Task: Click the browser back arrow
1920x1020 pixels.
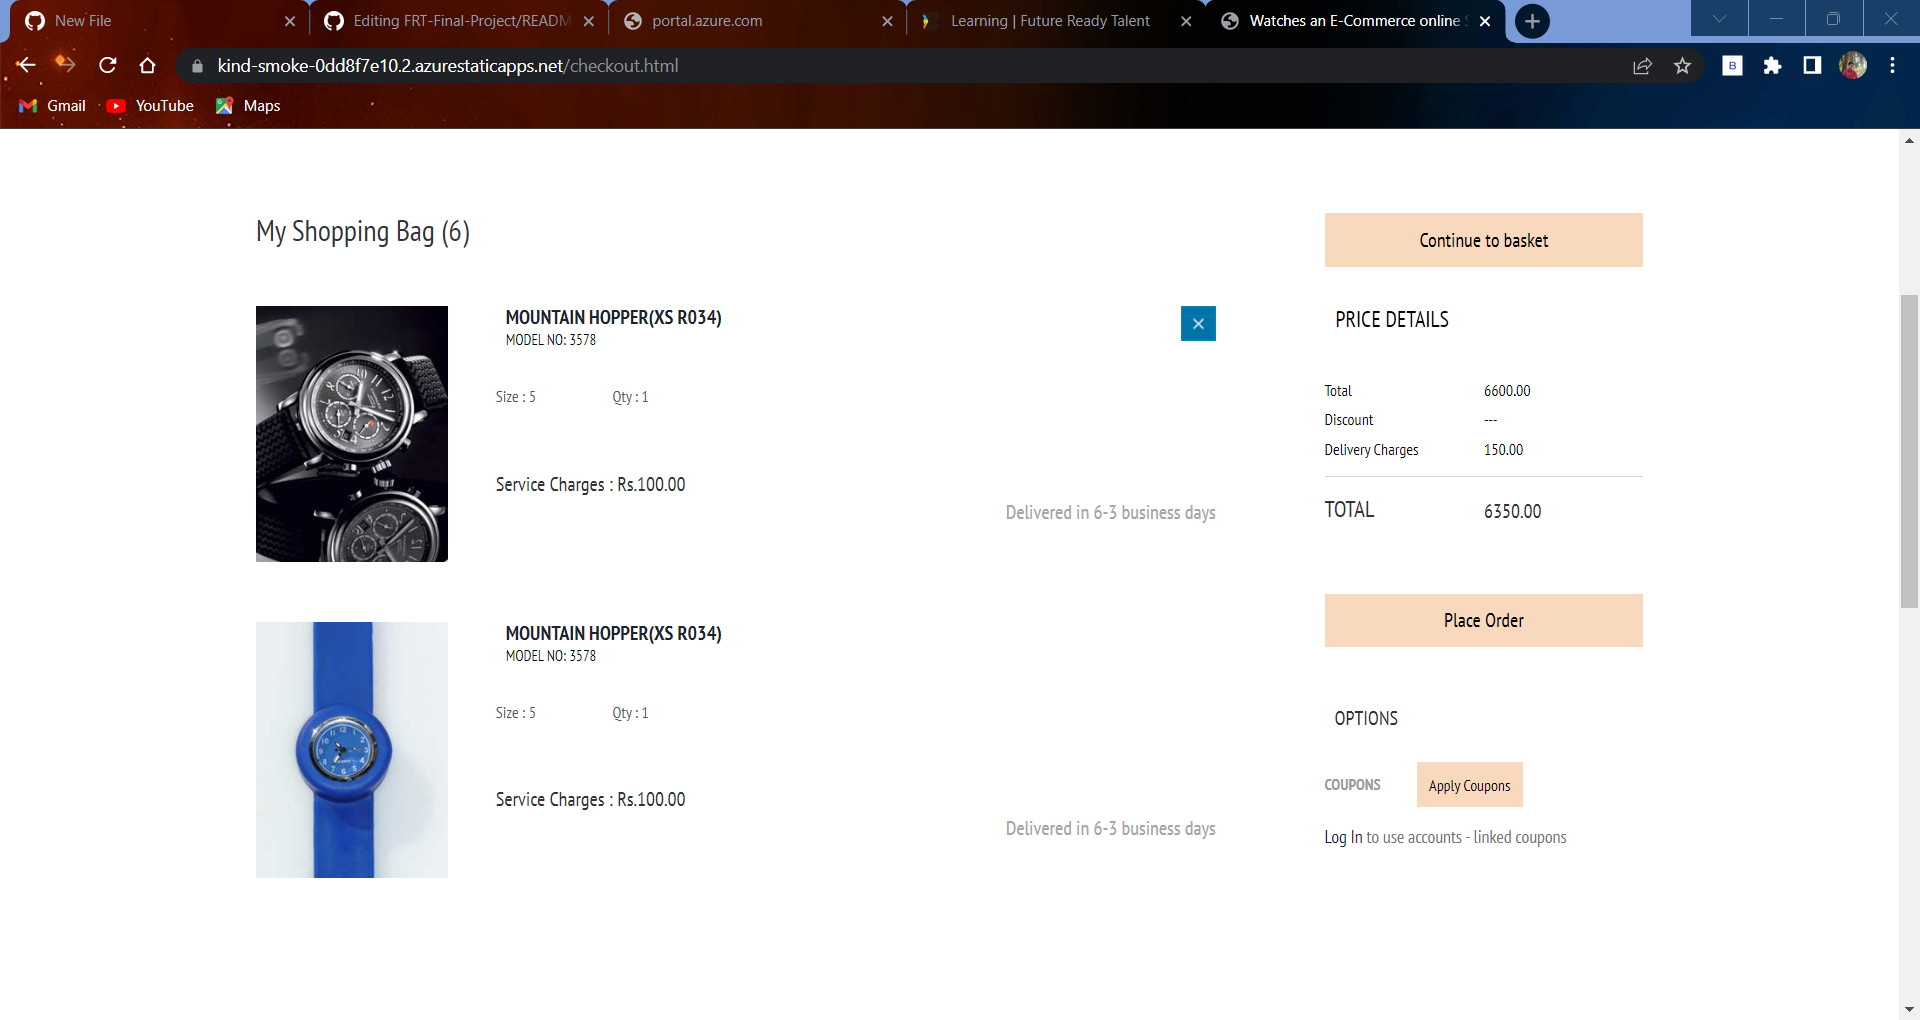Action: click(26, 65)
